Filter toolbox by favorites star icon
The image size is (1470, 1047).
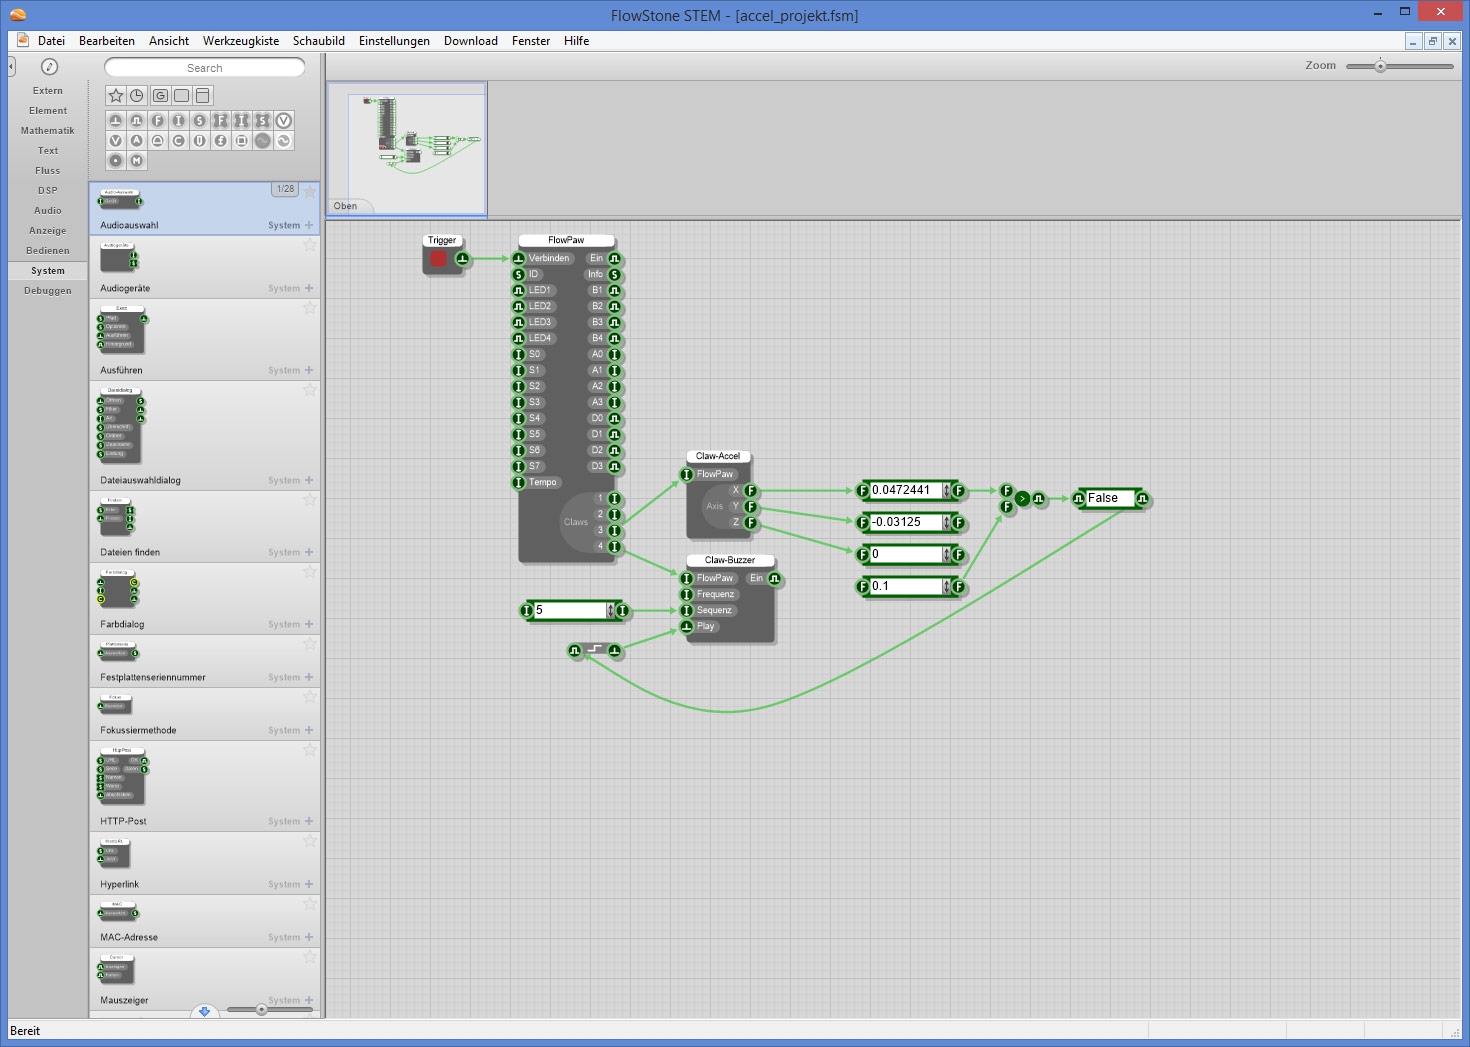coord(116,95)
